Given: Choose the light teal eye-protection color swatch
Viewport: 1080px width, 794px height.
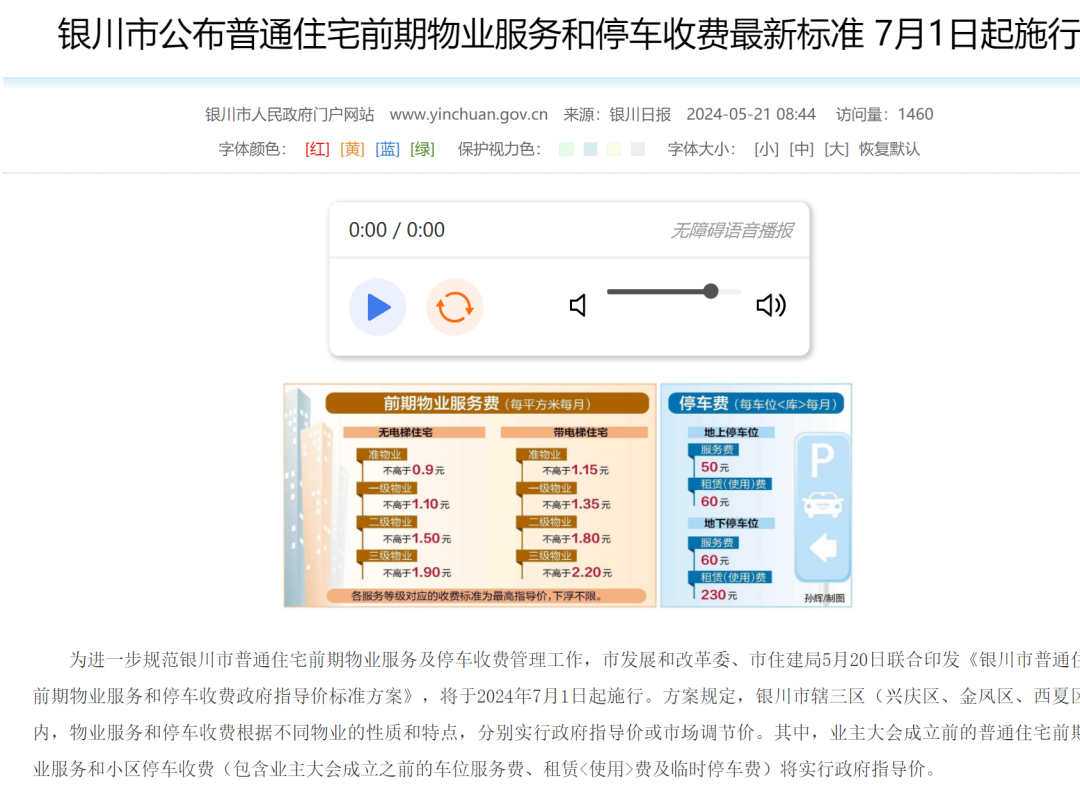Looking at the screenshot, I should [x=590, y=149].
